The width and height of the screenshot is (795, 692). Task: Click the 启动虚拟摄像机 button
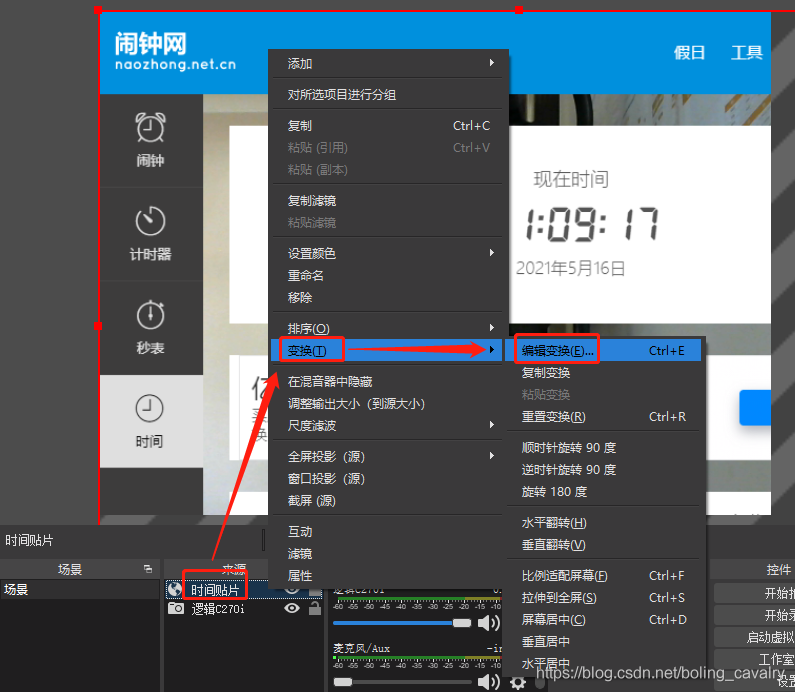(x=754, y=637)
